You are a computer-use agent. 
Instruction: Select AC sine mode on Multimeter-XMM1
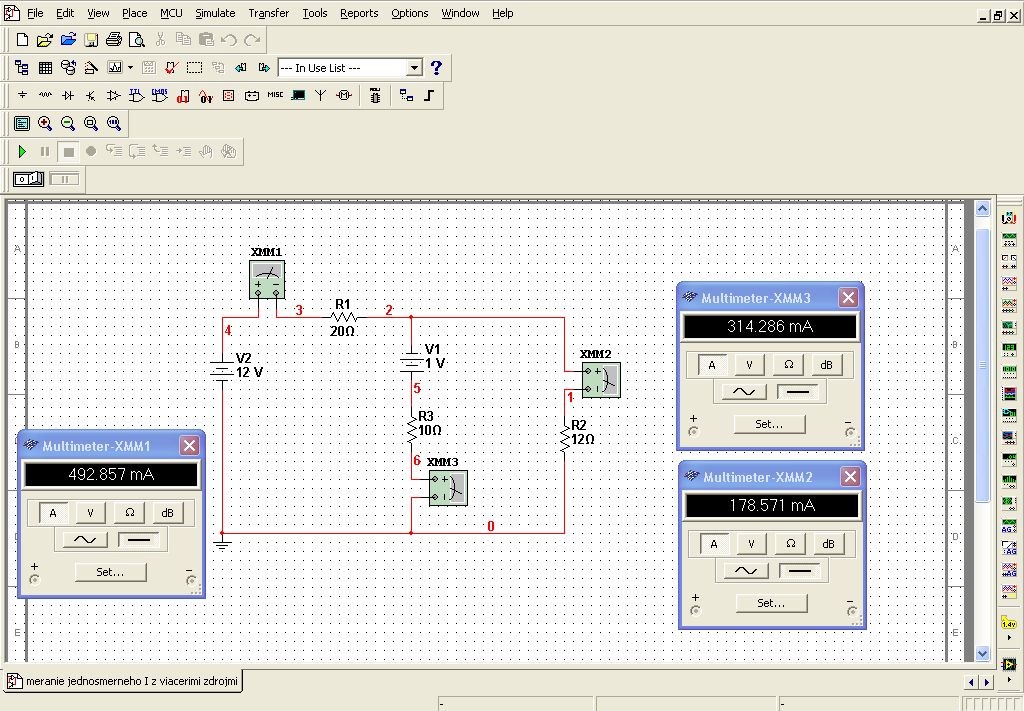click(85, 540)
